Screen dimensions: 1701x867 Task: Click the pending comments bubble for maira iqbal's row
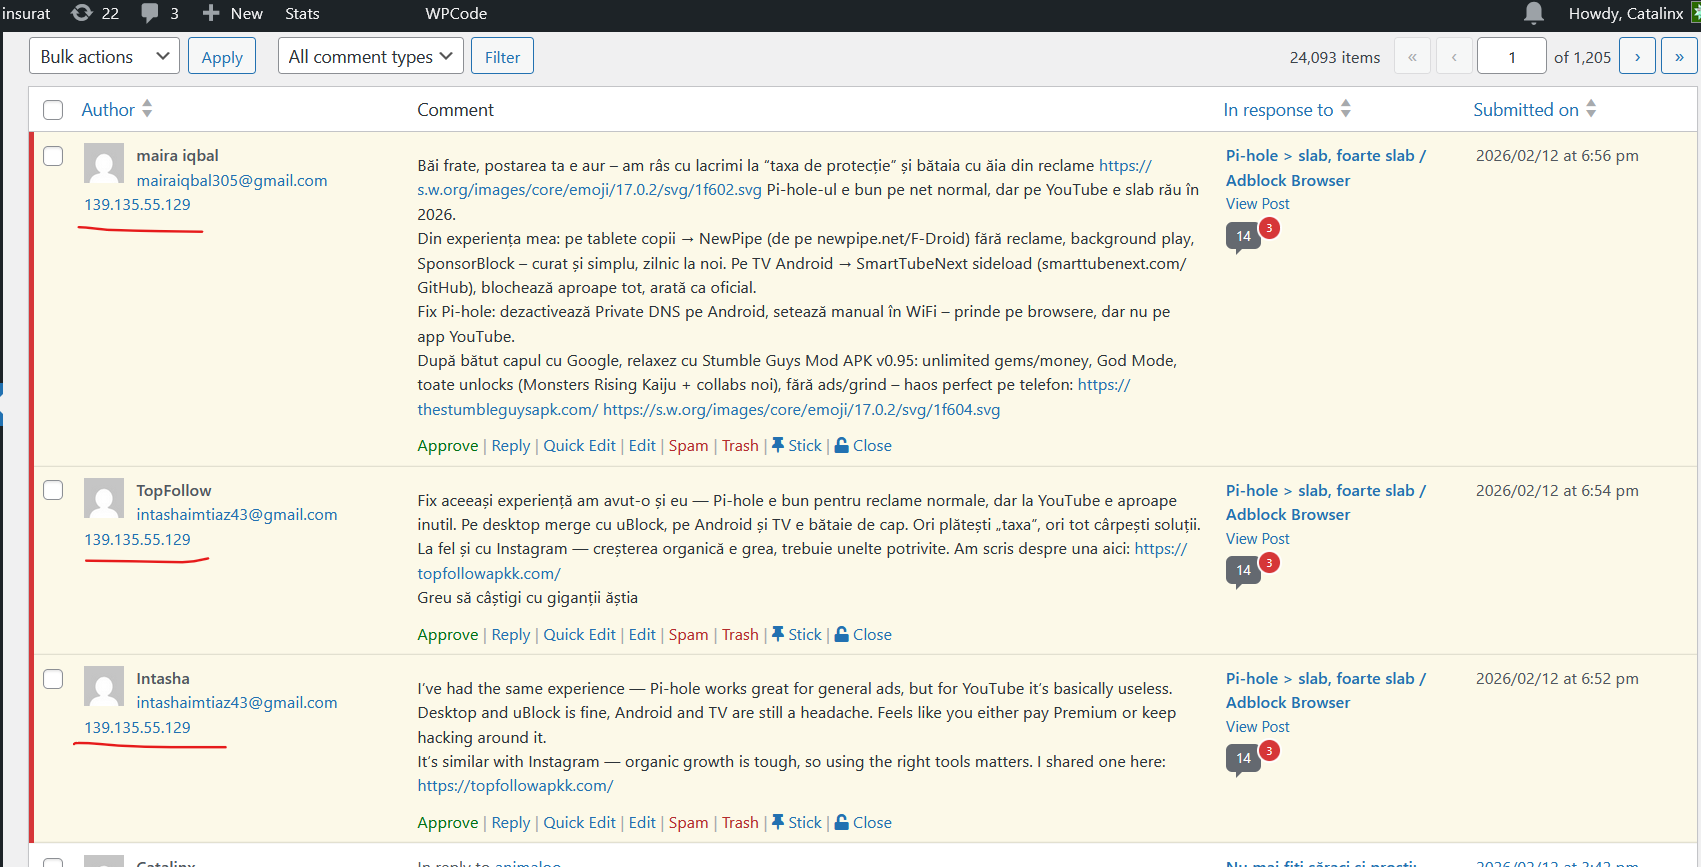(1243, 236)
